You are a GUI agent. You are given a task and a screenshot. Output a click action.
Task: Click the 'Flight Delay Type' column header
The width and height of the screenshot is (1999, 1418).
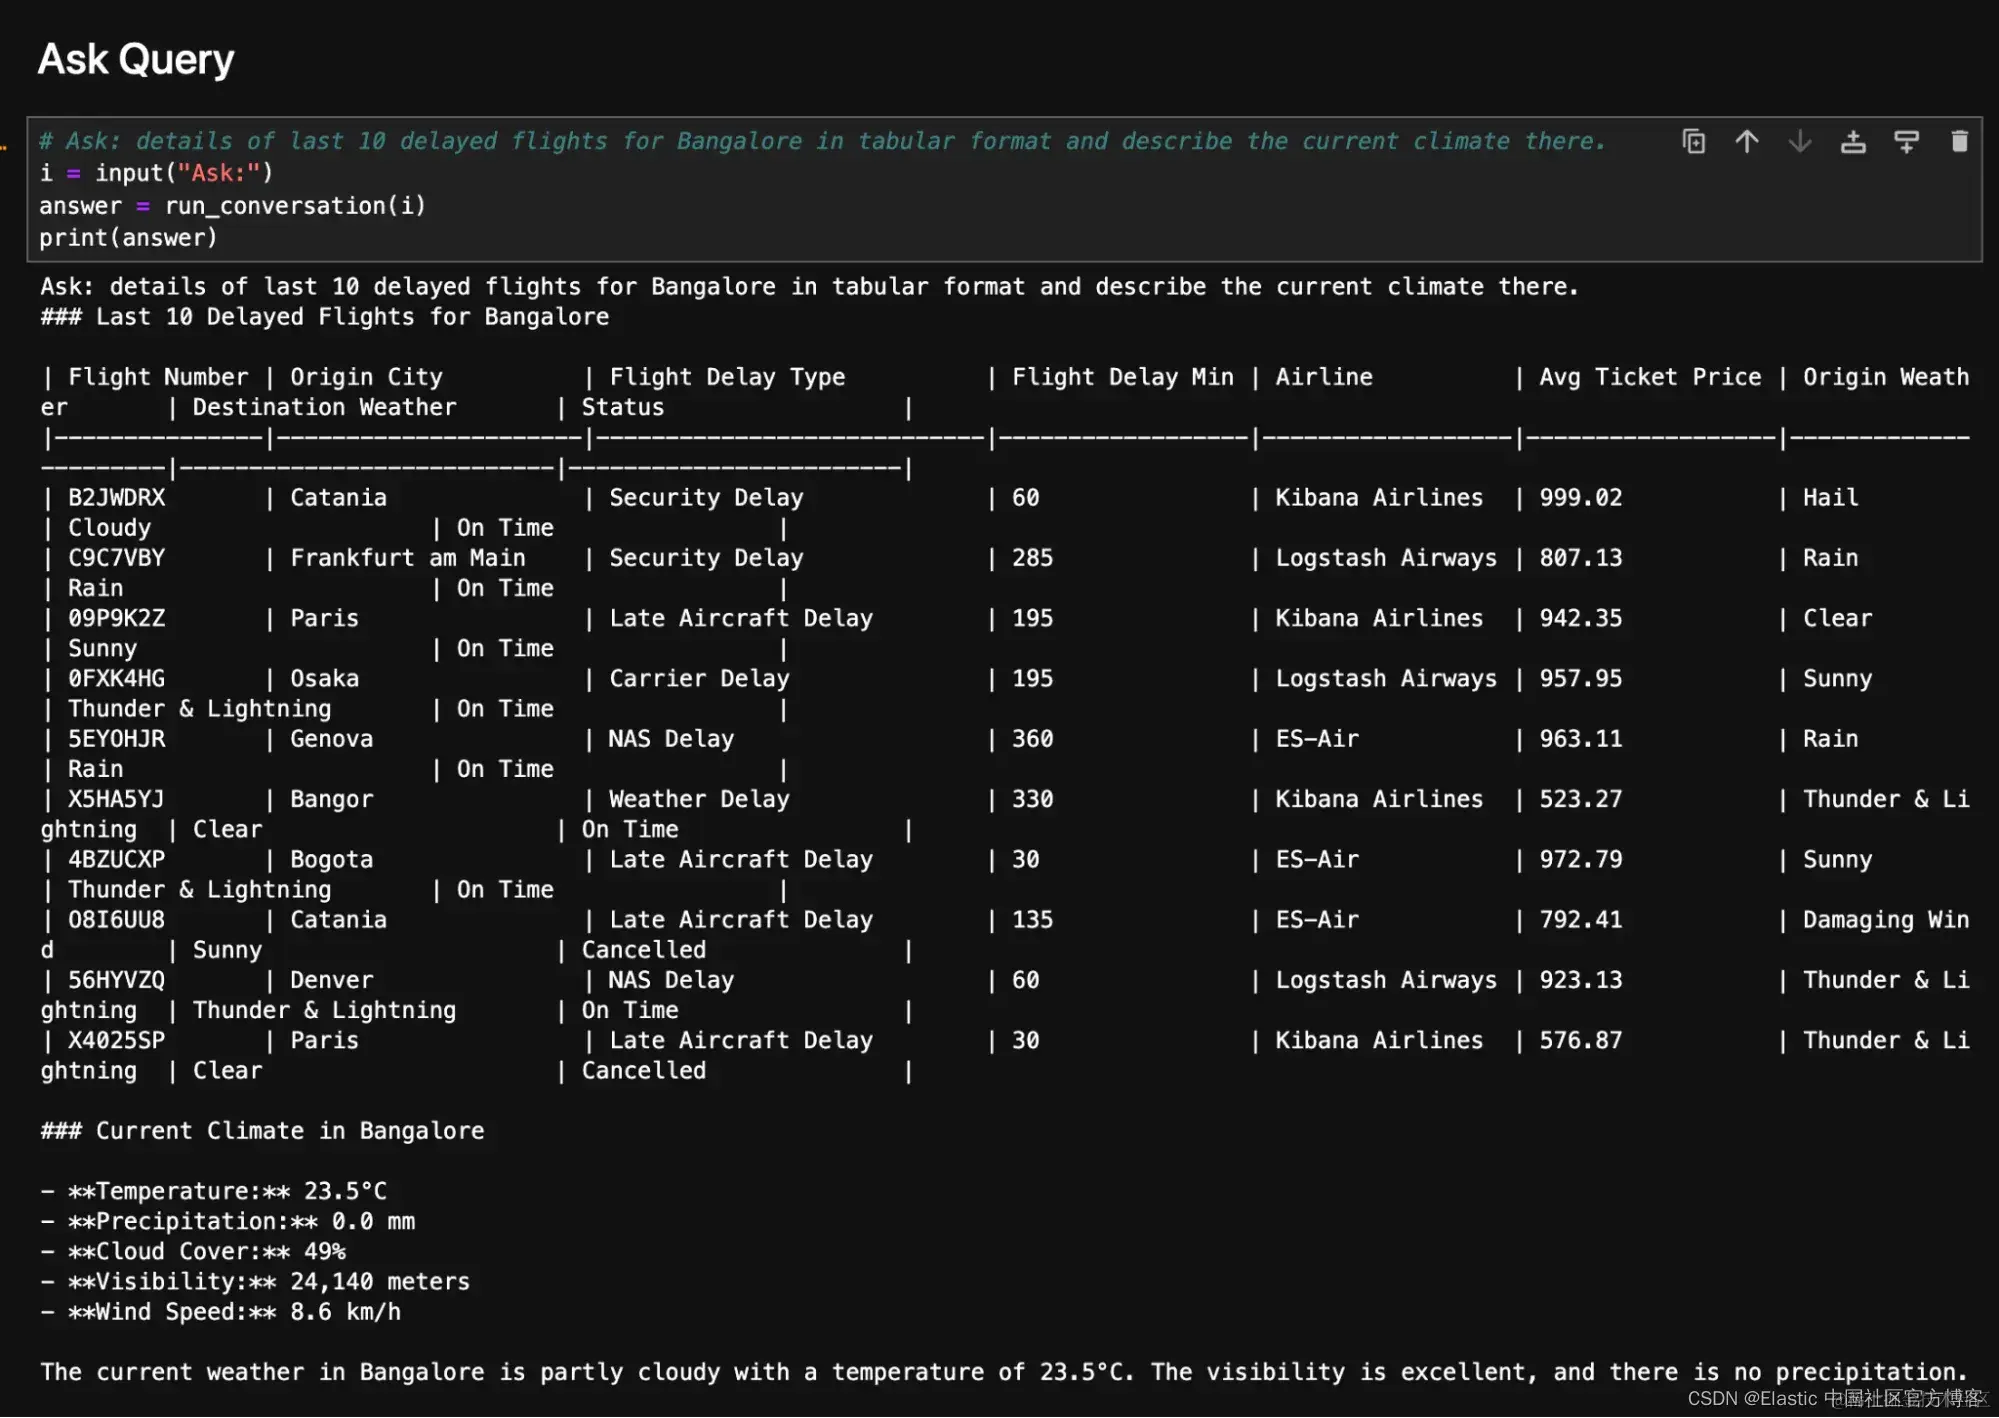[727, 377]
